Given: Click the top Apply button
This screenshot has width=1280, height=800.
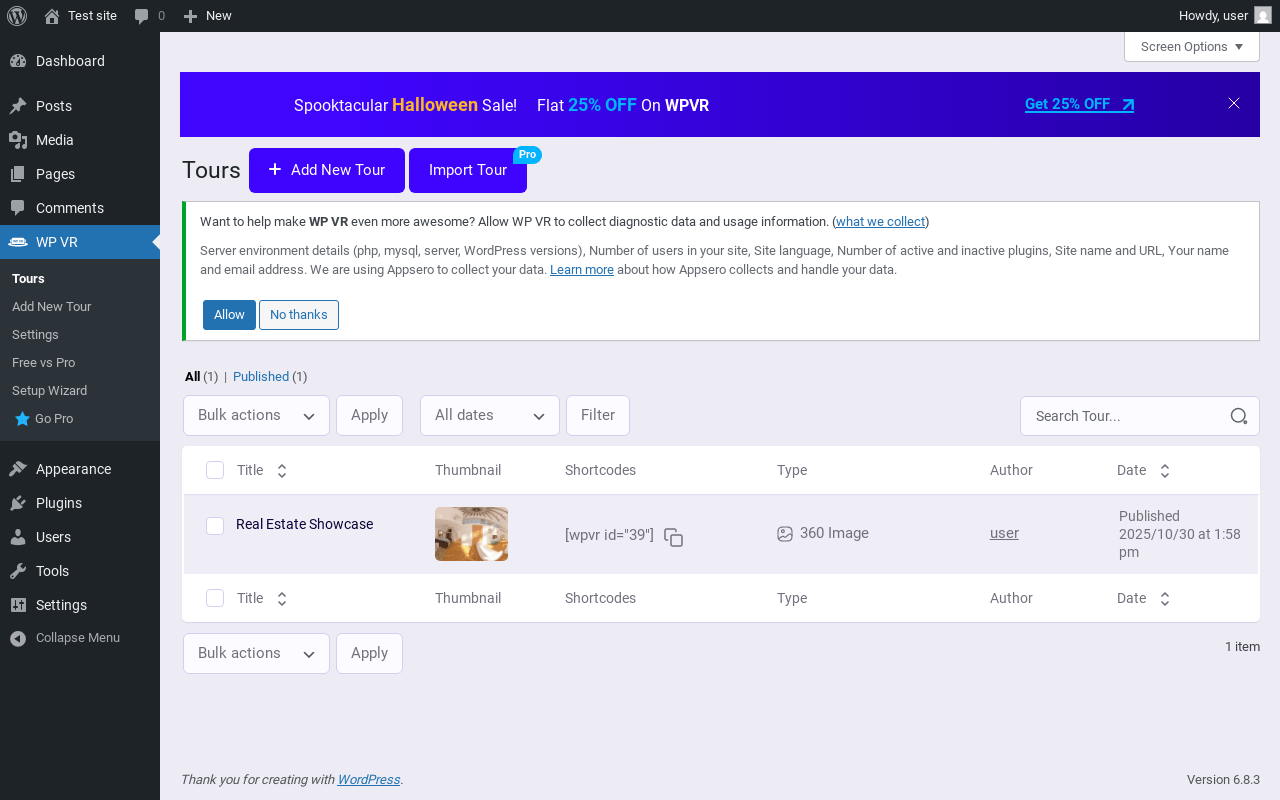Looking at the screenshot, I should pyautogui.click(x=369, y=416).
